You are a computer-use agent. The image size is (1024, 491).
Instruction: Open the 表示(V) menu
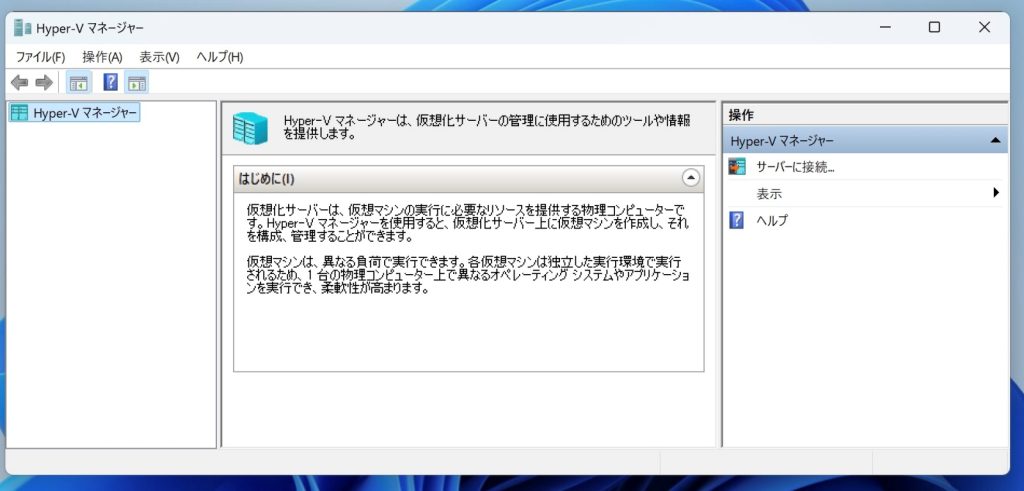(159, 57)
